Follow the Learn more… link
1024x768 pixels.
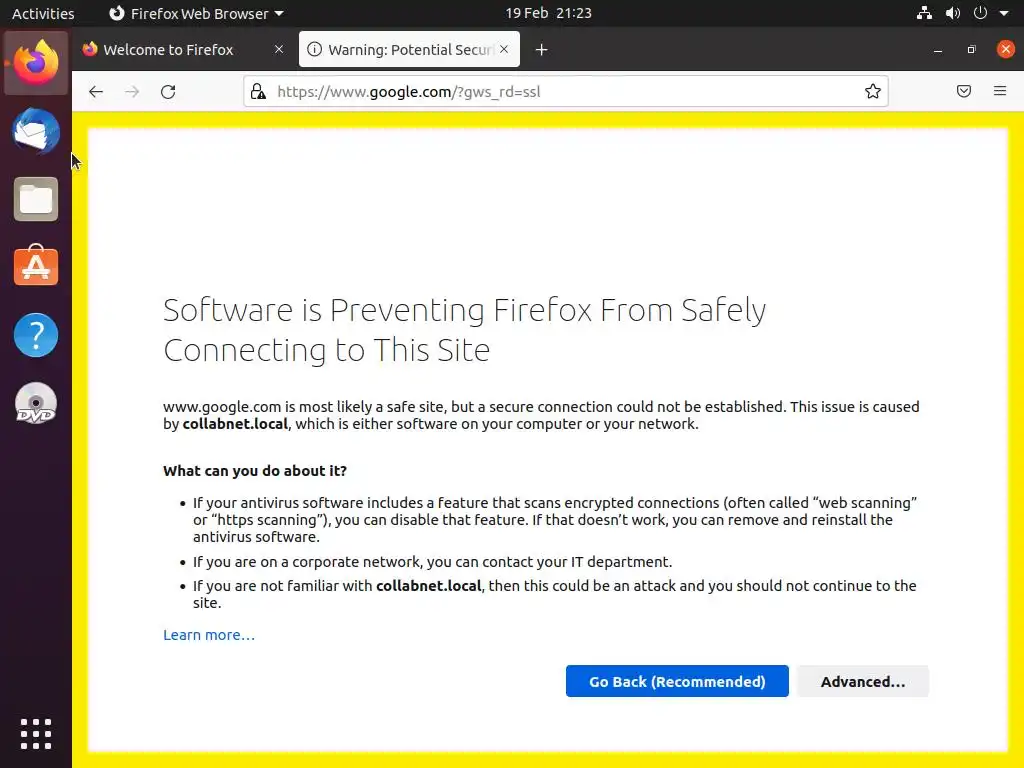[x=209, y=635]
